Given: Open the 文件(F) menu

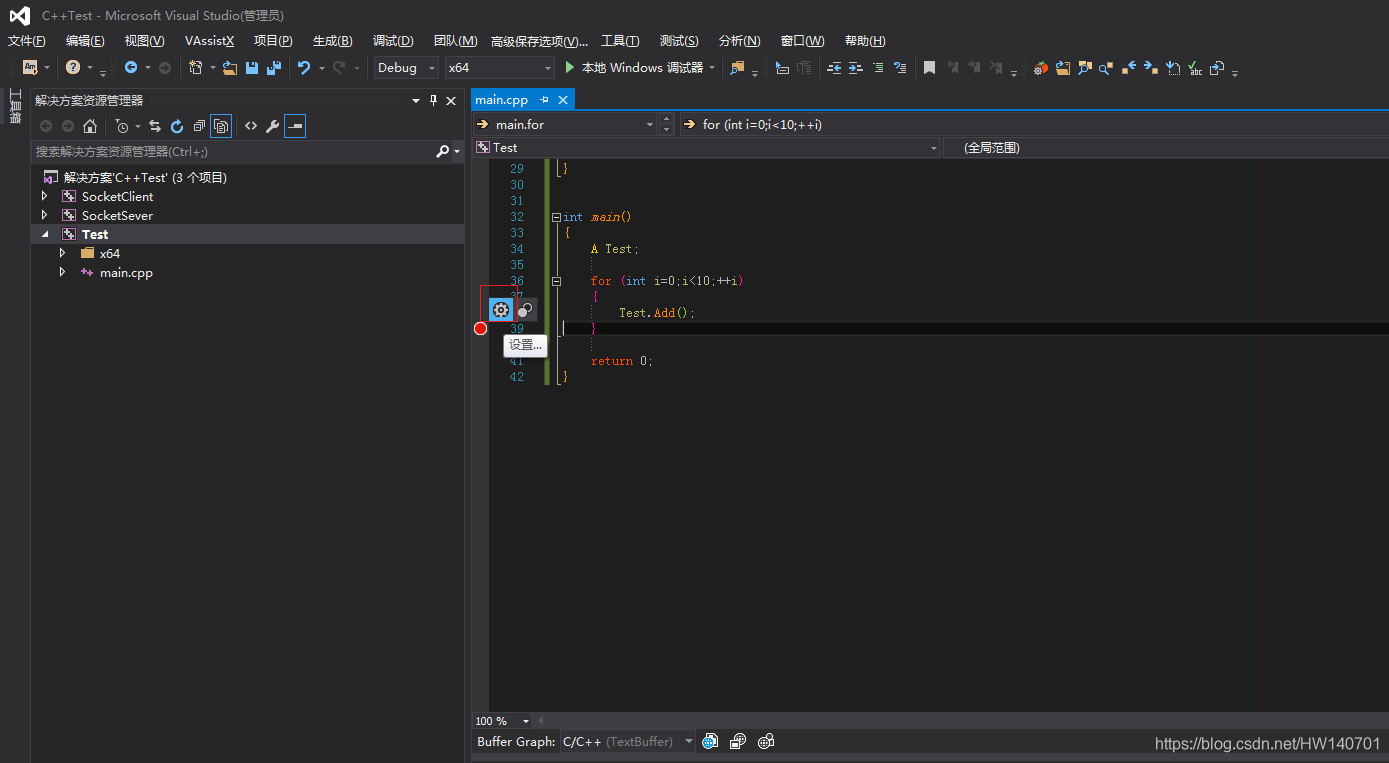Looking at the screenshot, I should [27, 41].
